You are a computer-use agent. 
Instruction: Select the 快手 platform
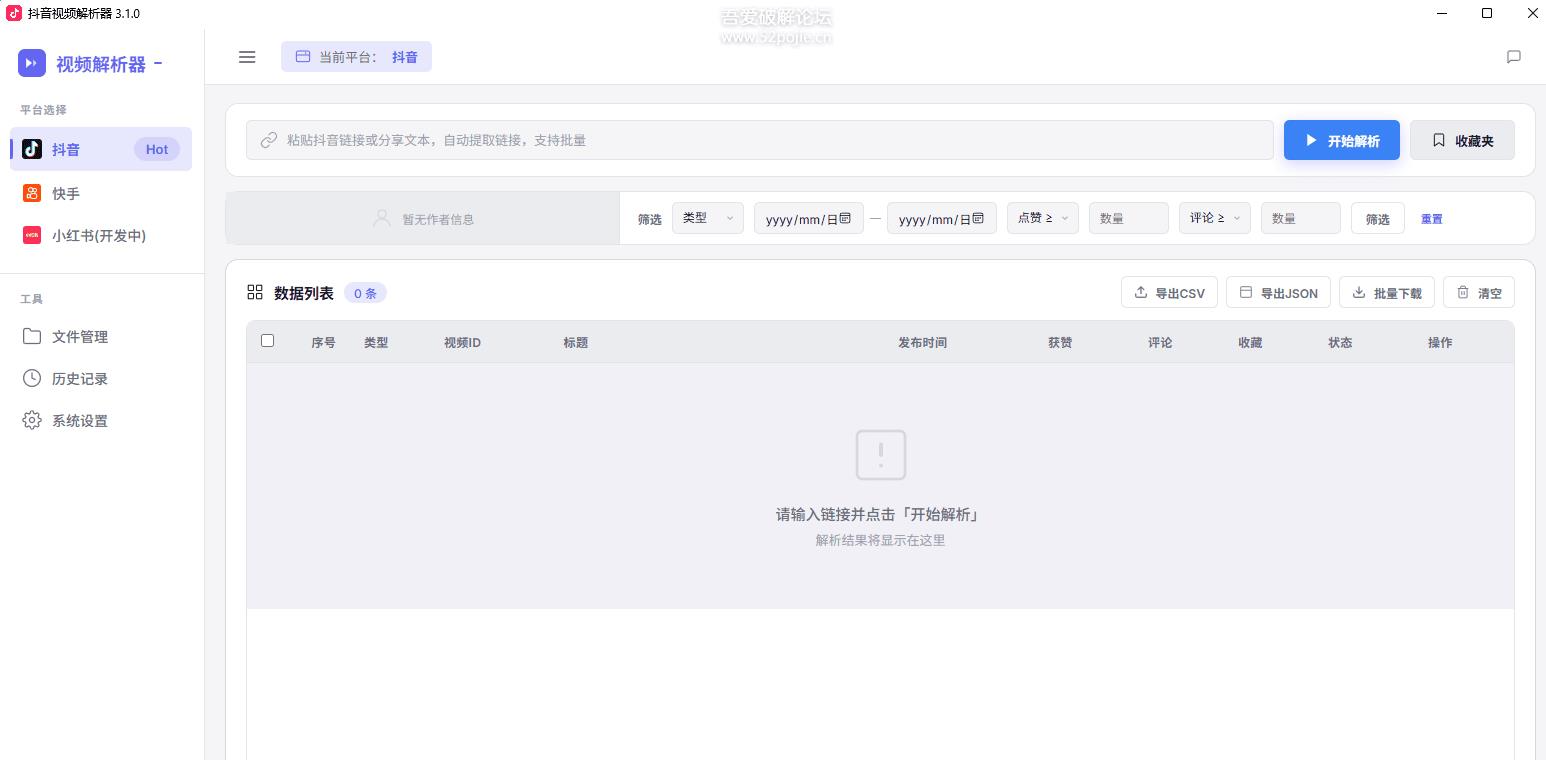pos(101,193)
